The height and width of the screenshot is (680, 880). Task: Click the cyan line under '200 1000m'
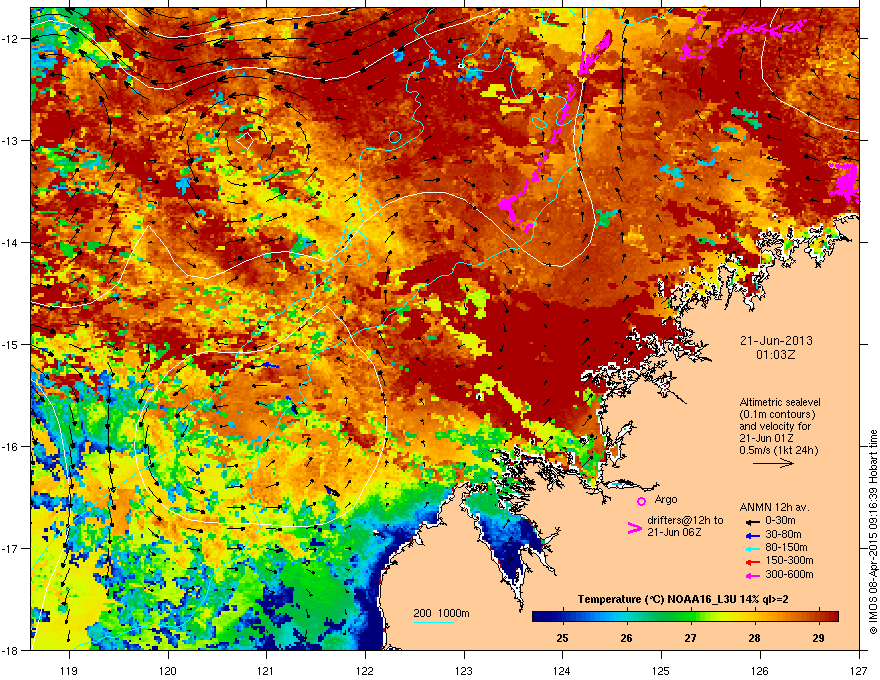434,622
